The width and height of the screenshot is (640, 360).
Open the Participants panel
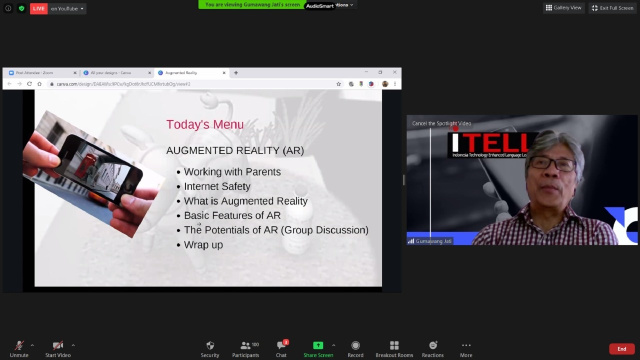(x=246, y=349)
